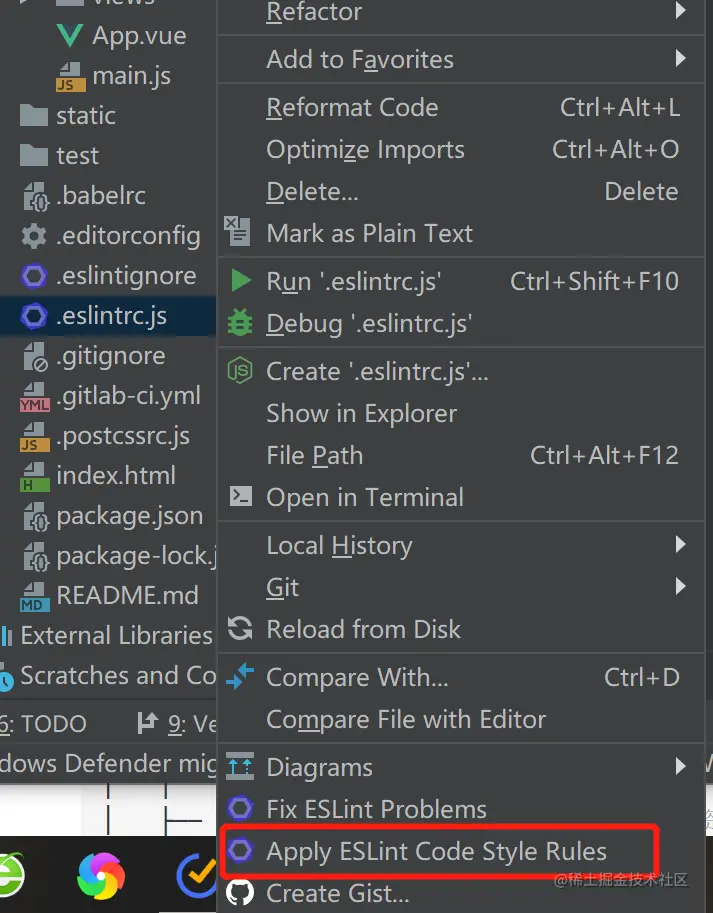Click the Debug '.eslintrc.js' bug icon
The width and height of the screenshot is (713, 913).
coord(240,323)
